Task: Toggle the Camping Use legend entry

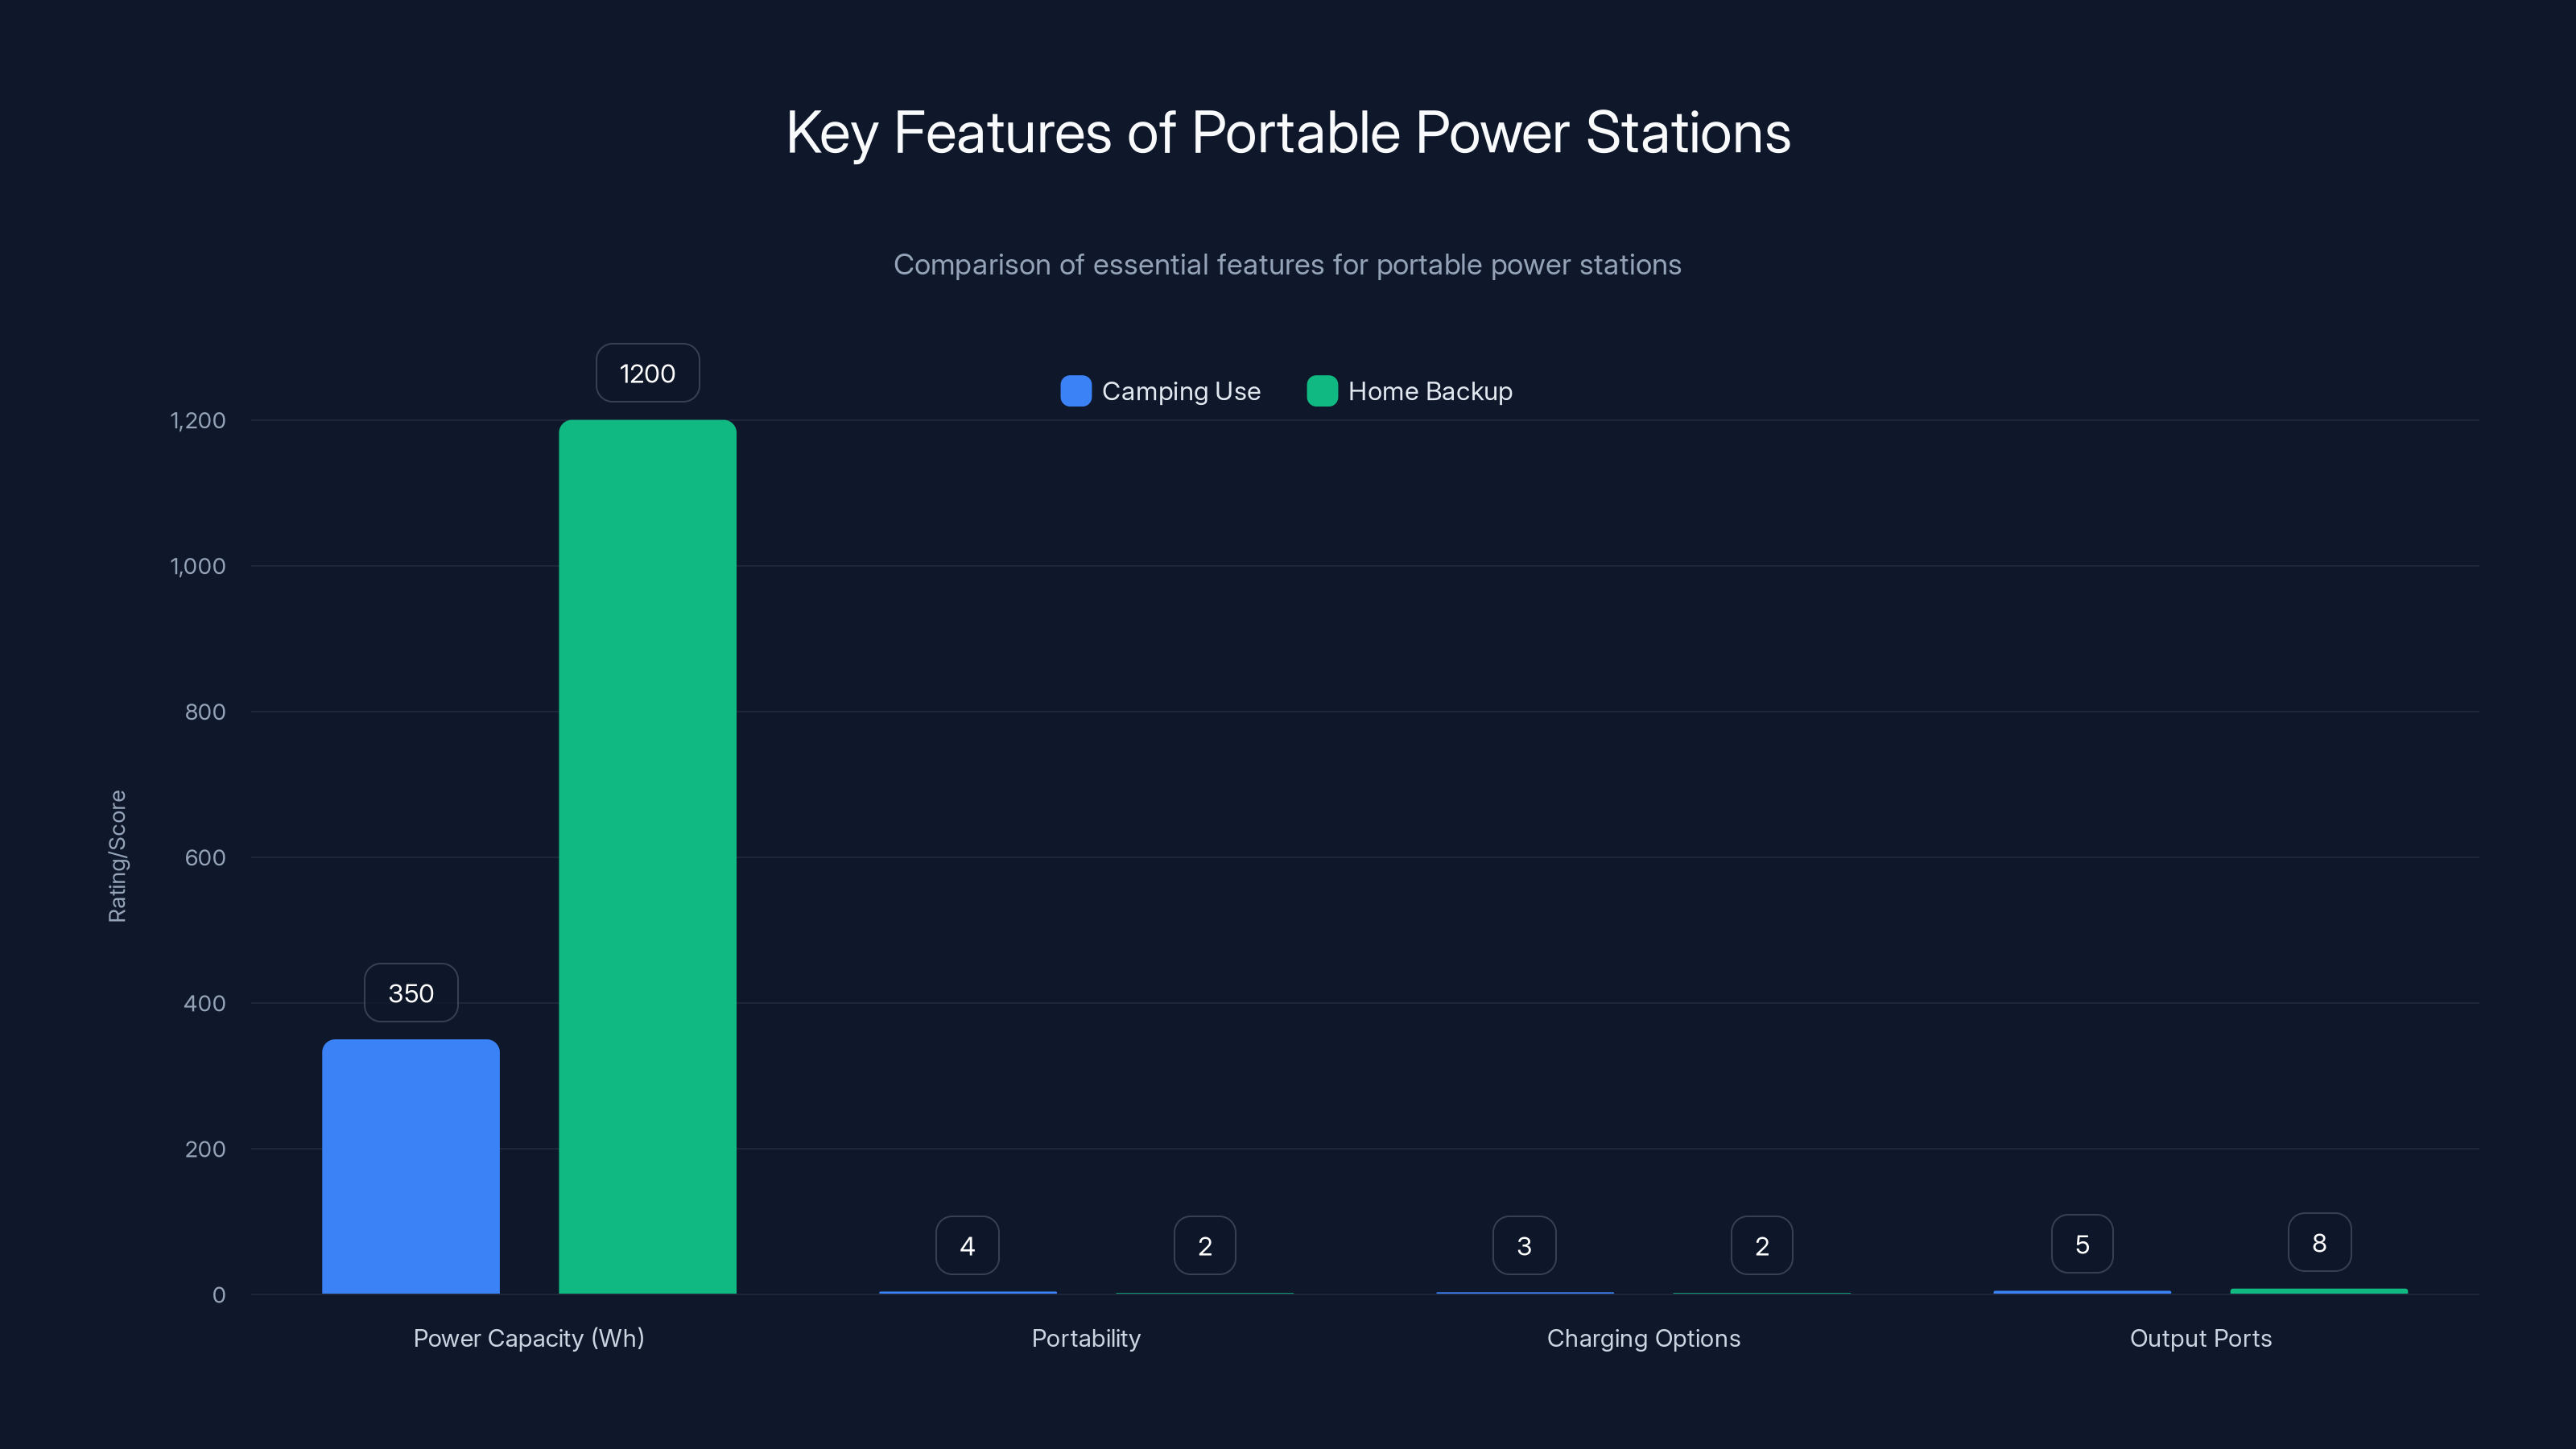Action: point(1160,391)
